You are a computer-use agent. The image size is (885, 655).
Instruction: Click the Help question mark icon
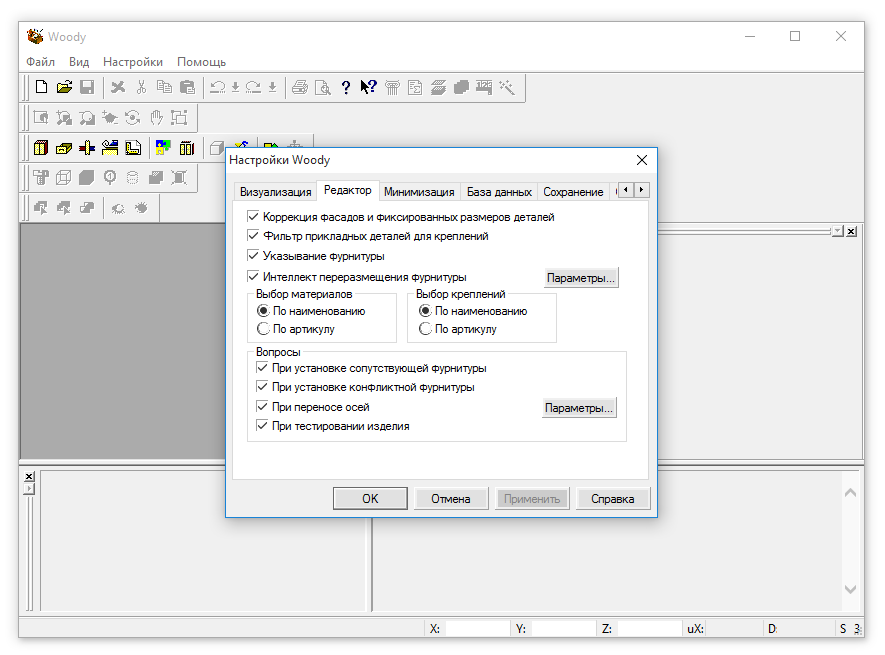coord(346,87)
